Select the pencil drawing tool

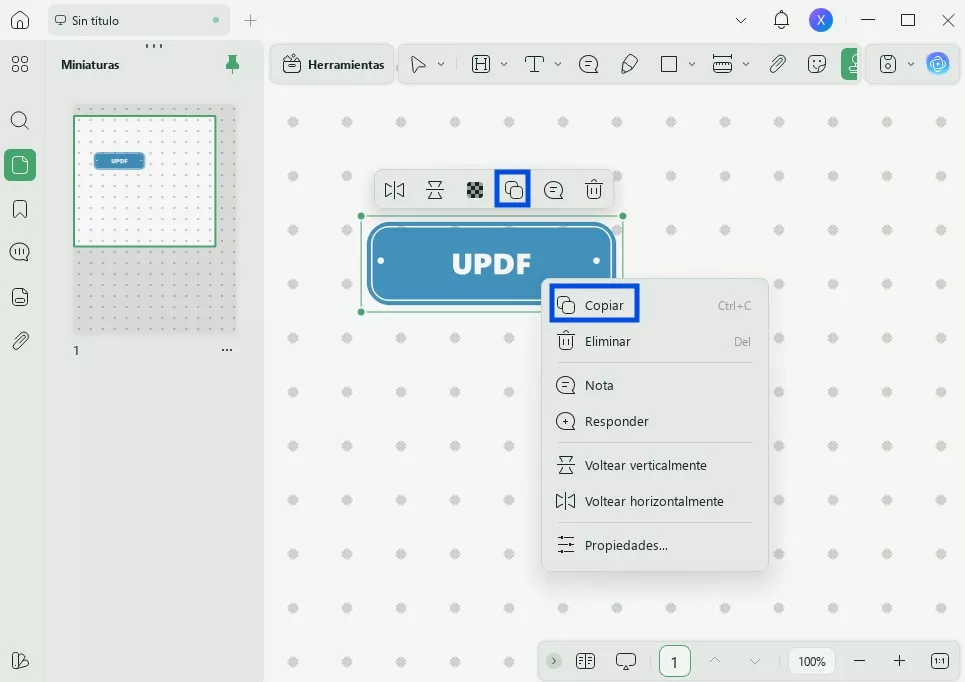tap(629, 64)
